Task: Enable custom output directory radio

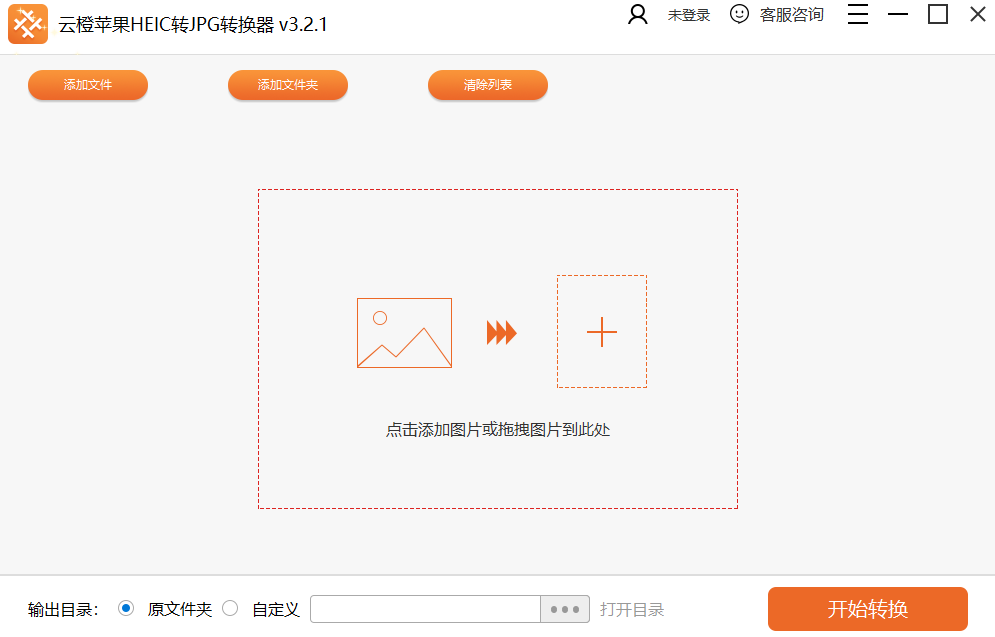Action: 230,608
